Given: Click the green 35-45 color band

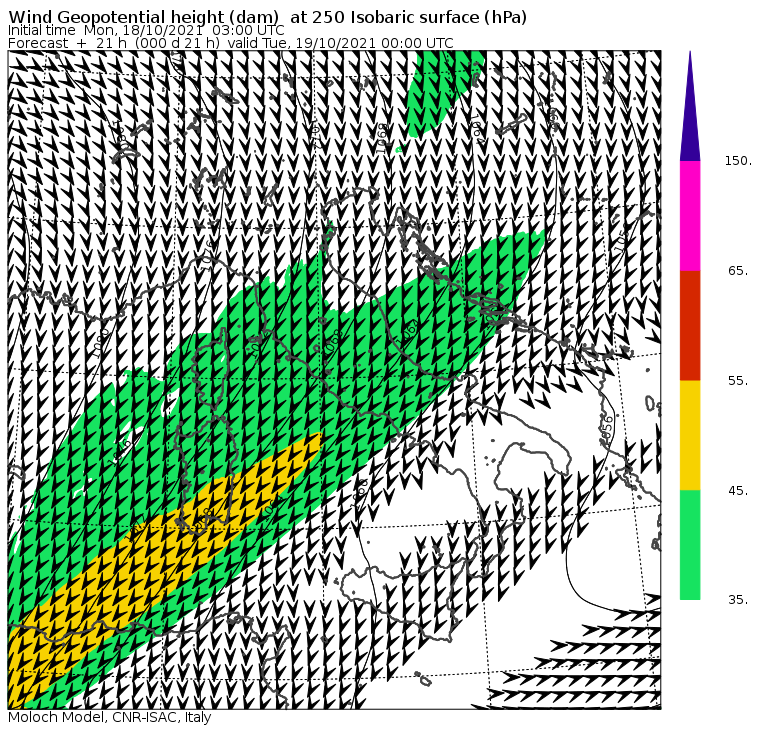Looking at the screenshot, I should click(x=690, y=545).
